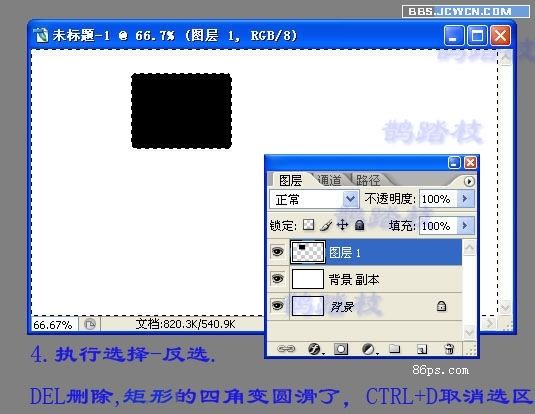This screenshot has height=414, width=535.
Task: Add a layer mask
Action: click(x=341, y=349)
